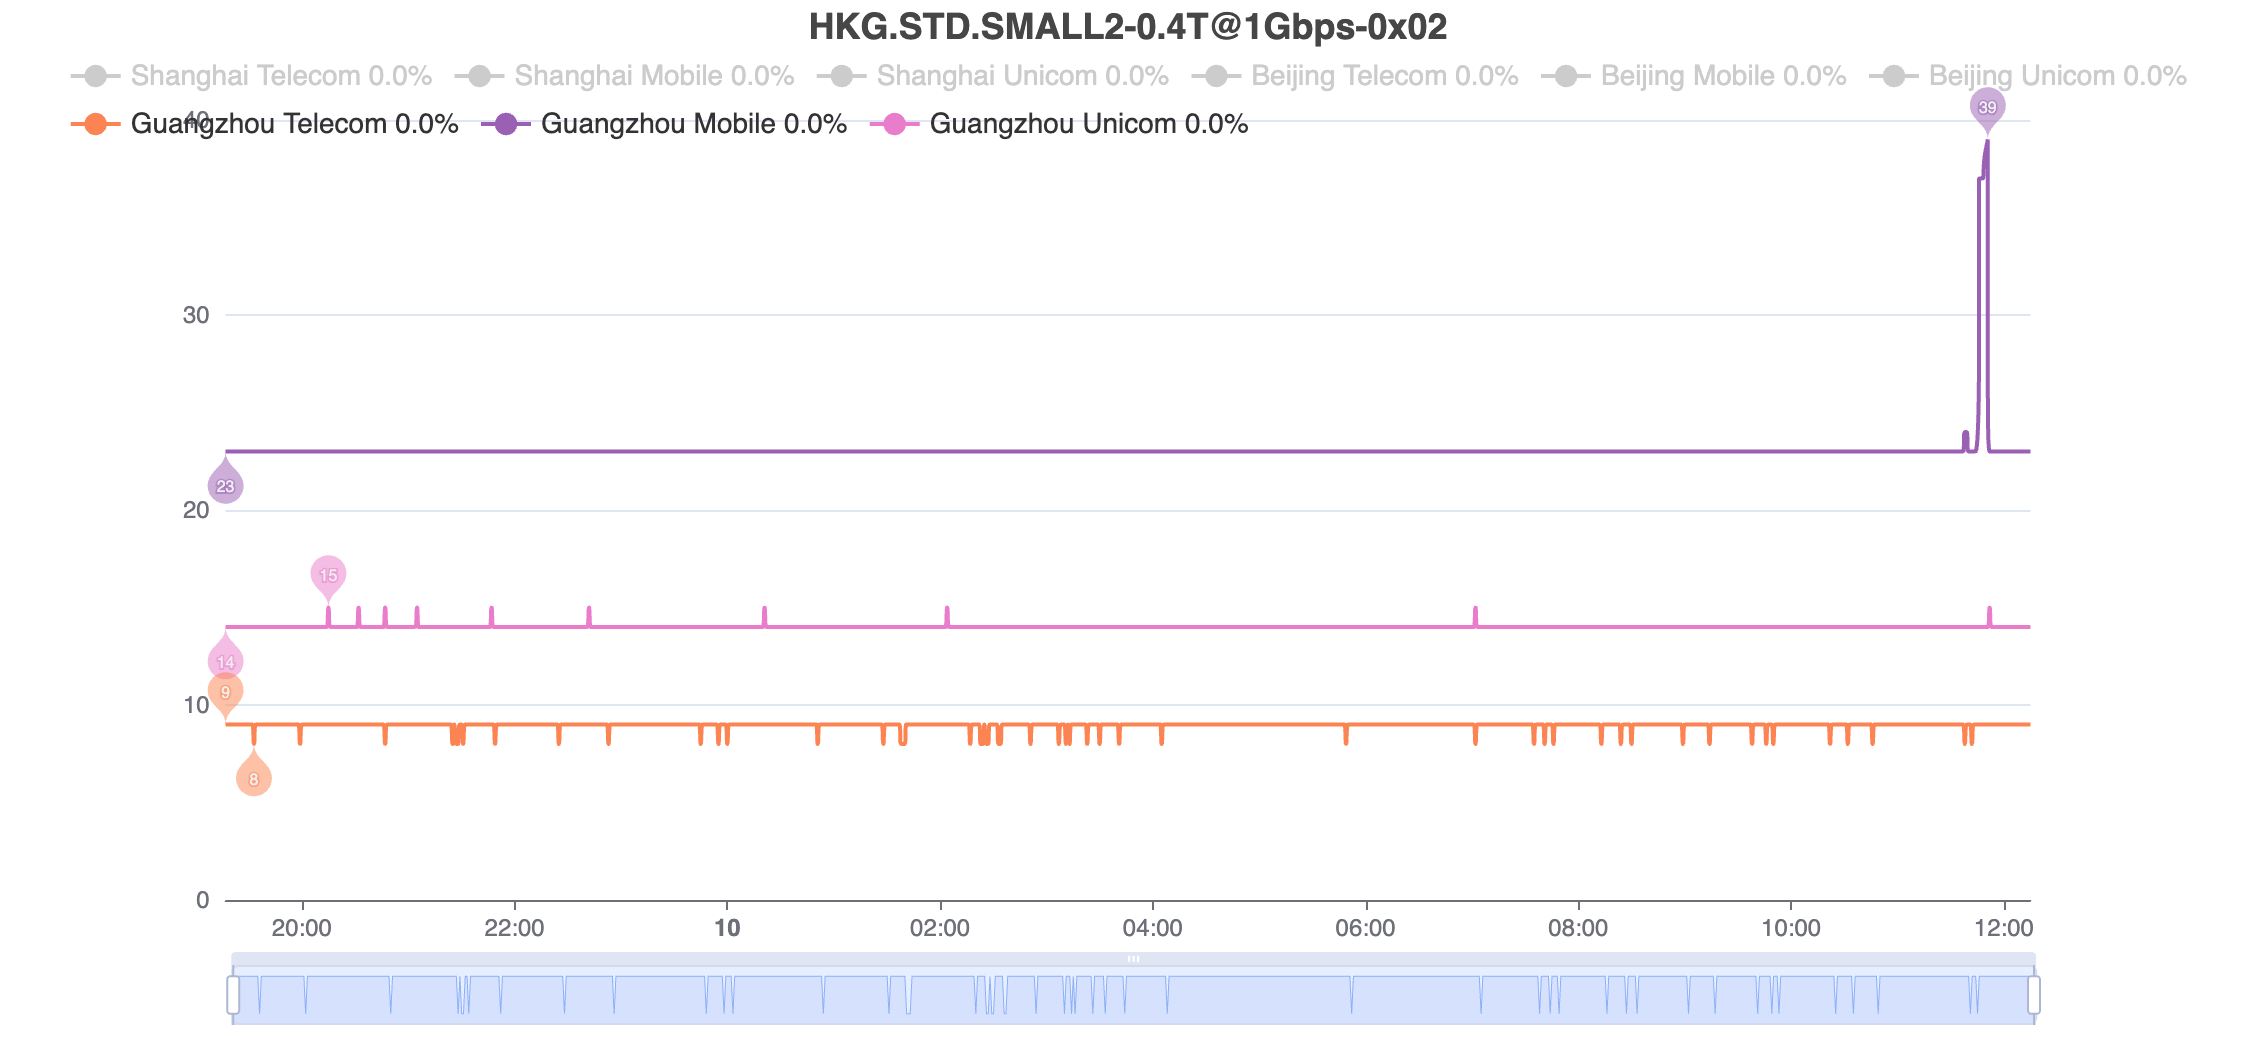The image size is (2256, 1040).
Task: Click the 12:00 x-axis label
Action: point(2004,928)
